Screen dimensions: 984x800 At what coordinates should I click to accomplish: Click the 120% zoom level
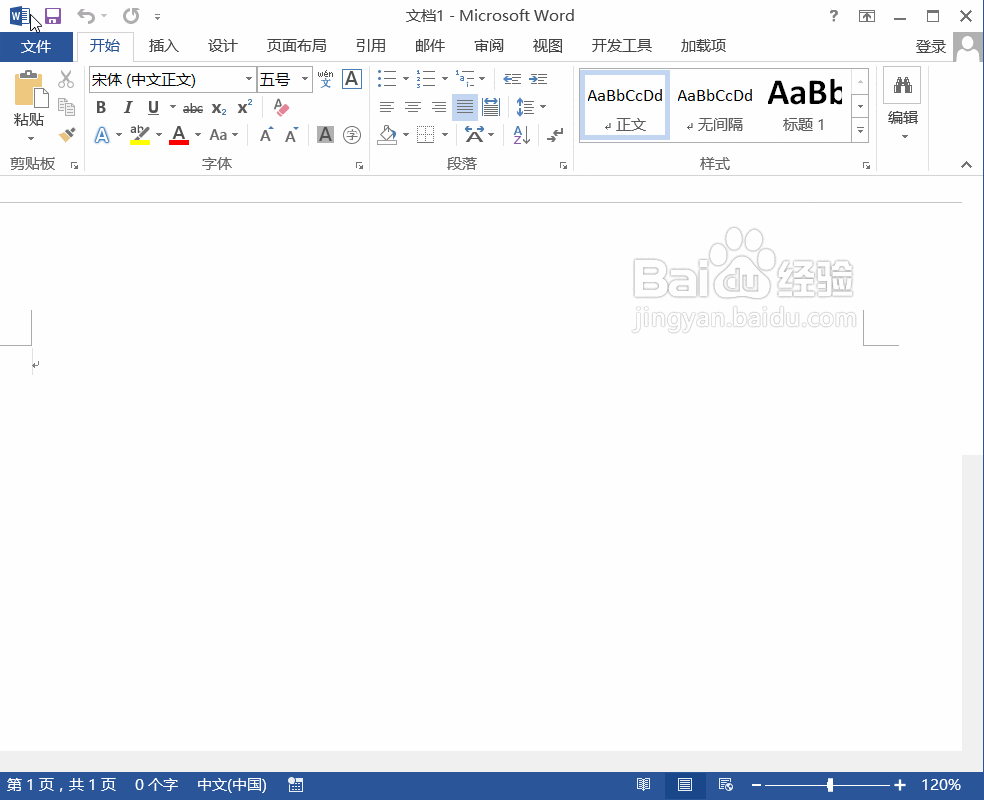pos(941,784)
